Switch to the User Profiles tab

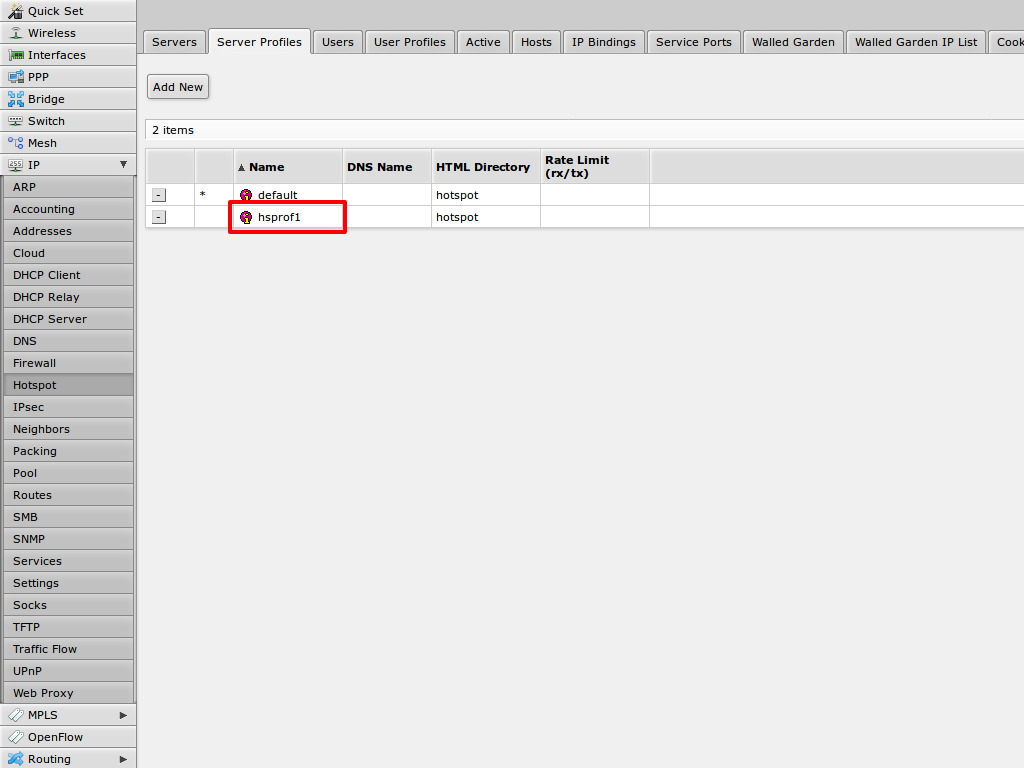click(409, 42)
